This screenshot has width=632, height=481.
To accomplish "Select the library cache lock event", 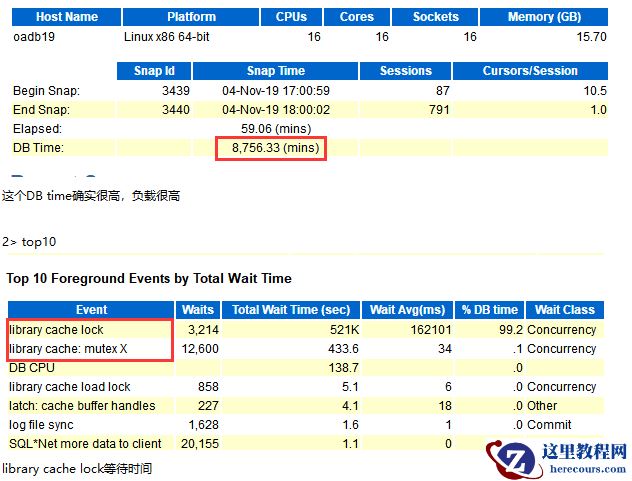I will tap(56, 330).
